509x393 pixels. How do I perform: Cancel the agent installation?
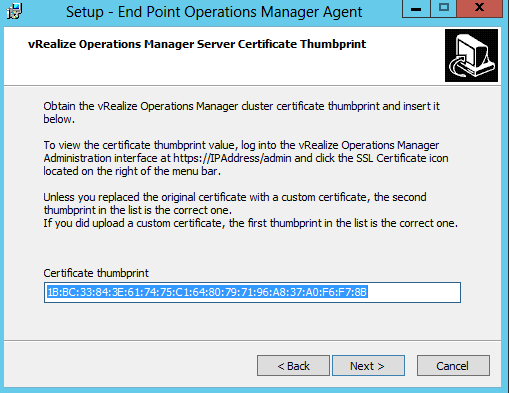coord(453,366)
